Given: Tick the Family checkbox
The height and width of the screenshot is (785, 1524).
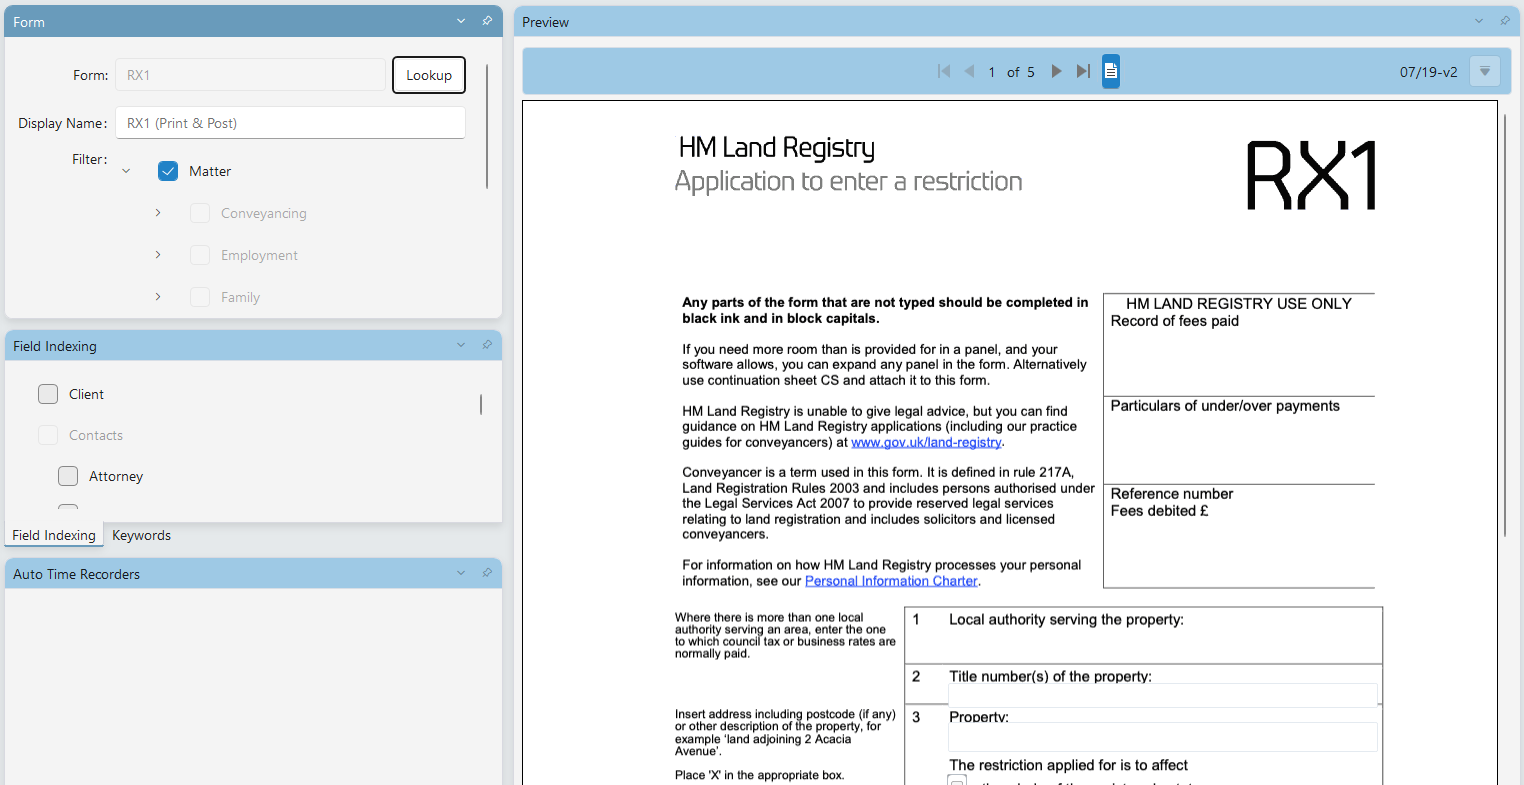Looking at the screenshot, I should [x=200, y=297].
